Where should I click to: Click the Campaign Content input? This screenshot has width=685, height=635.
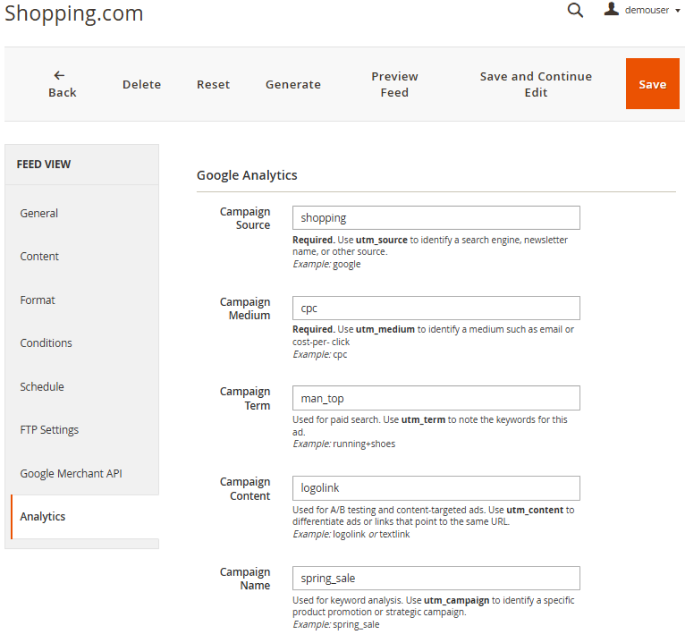(x=436, y=488)
